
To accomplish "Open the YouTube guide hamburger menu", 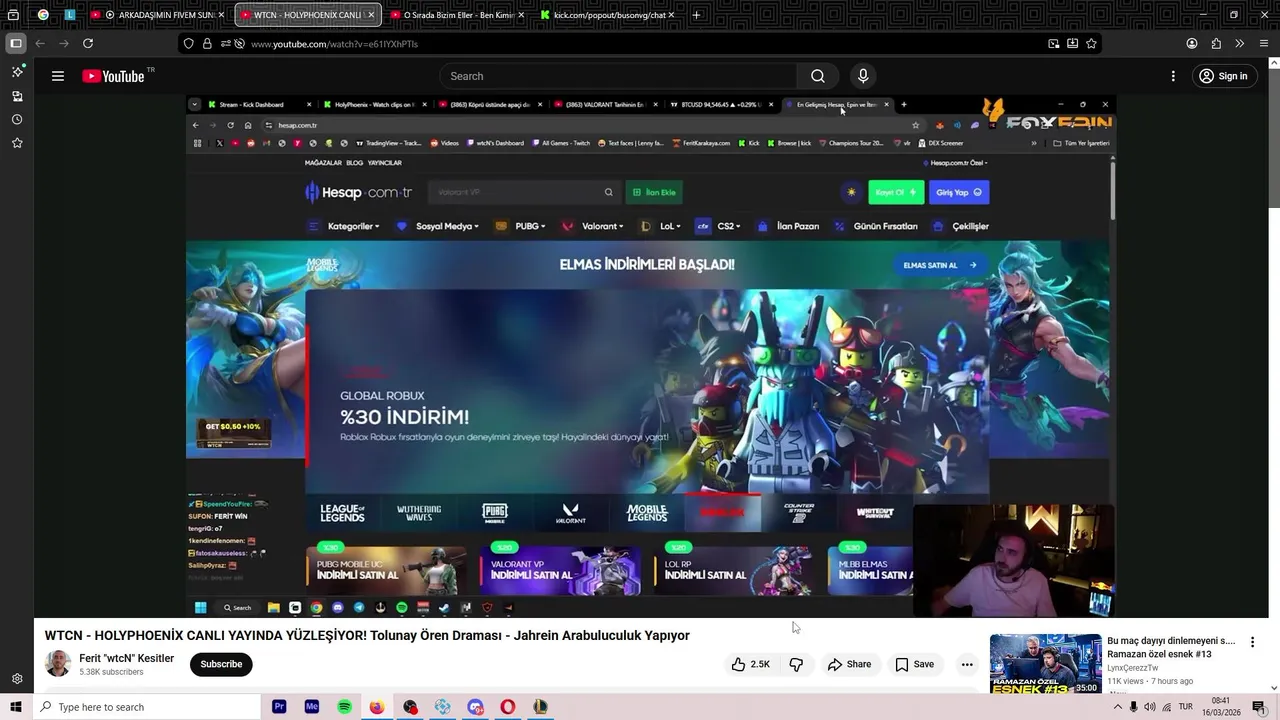I will coord(58,76).
